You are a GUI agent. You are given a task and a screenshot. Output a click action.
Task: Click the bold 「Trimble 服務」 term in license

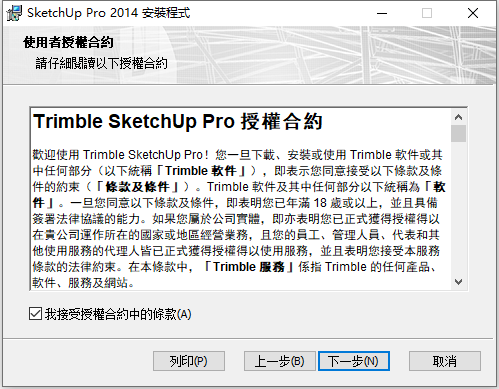pos(249,267)
